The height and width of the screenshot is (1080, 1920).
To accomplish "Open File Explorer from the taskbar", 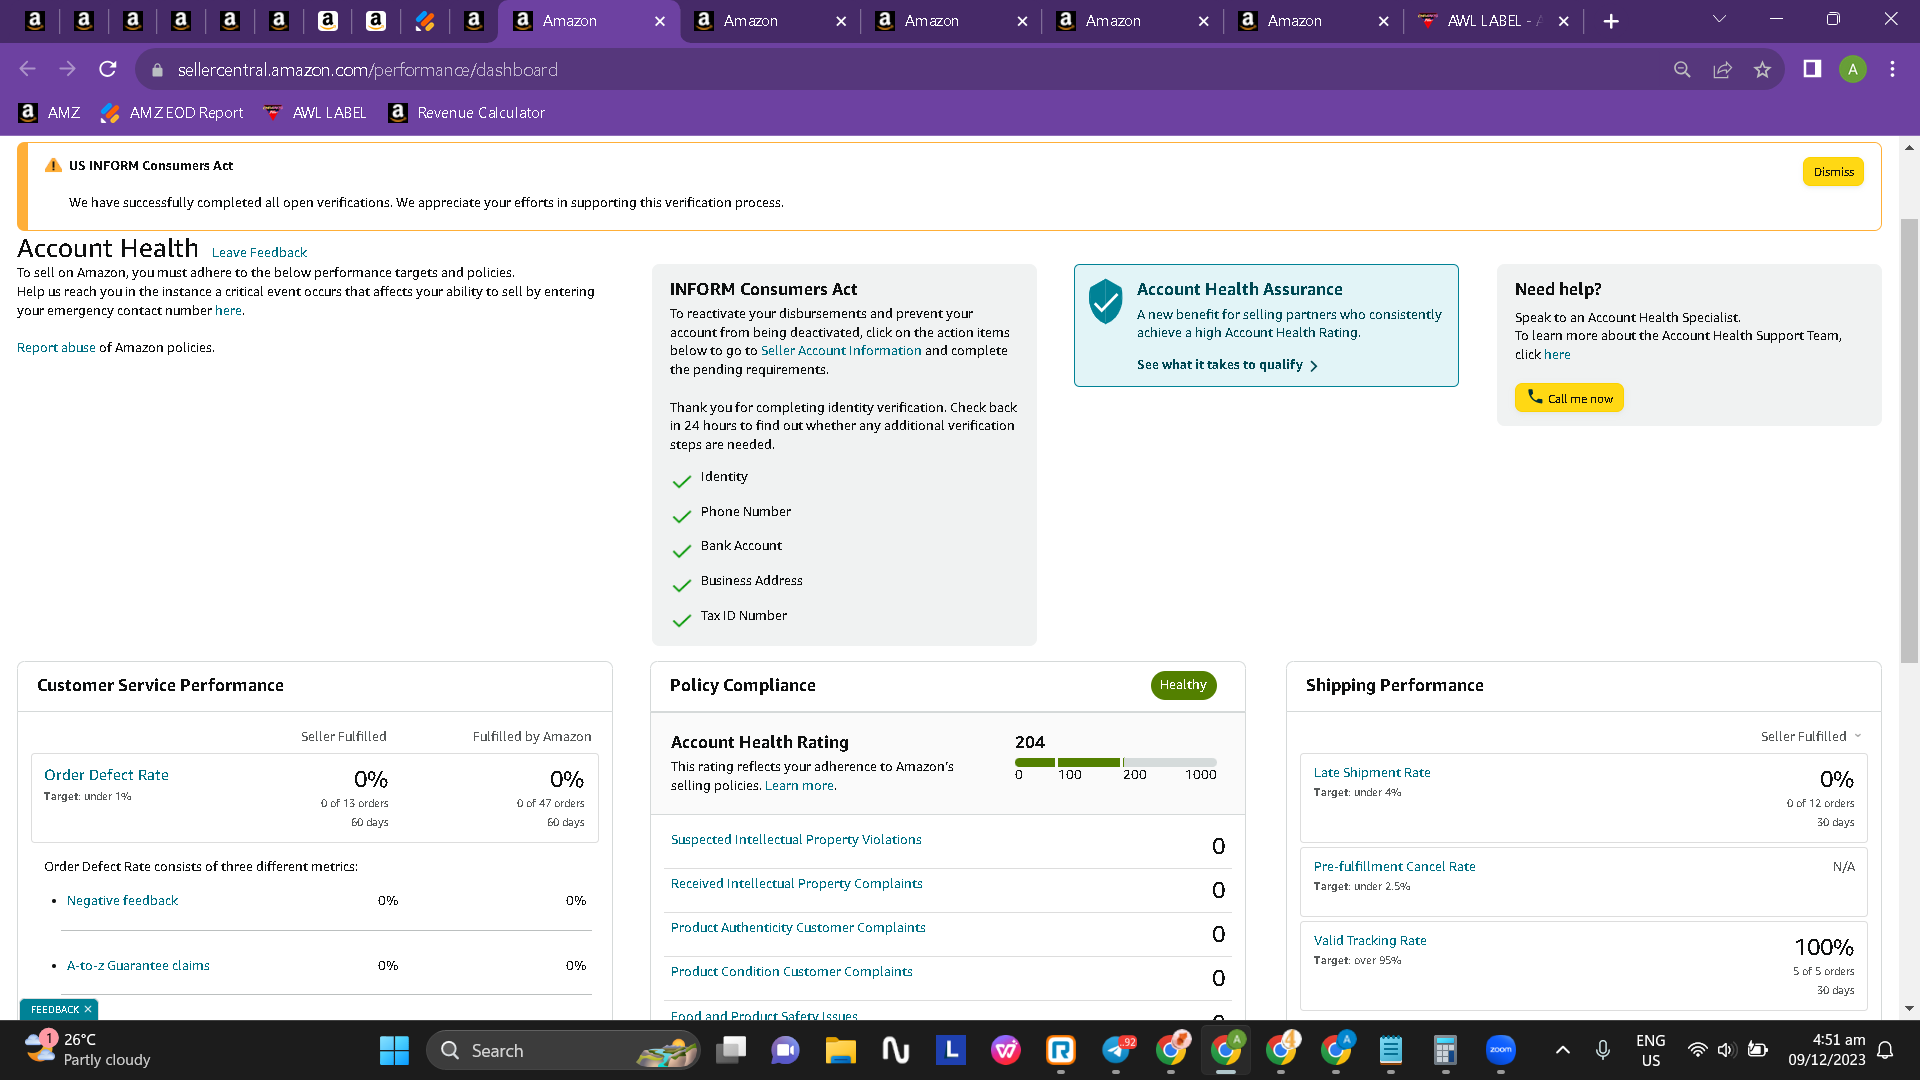I will click(x=841, y=1050).
